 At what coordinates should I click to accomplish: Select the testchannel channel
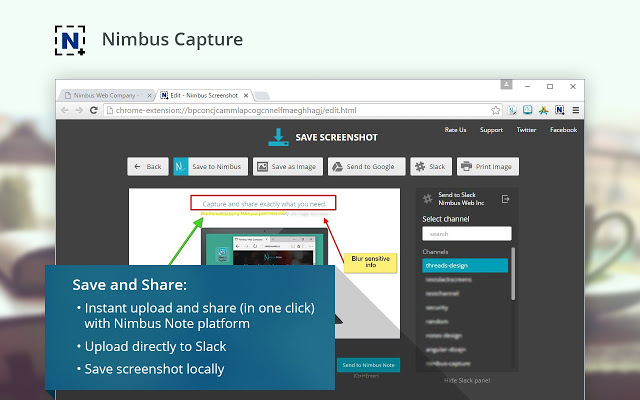tap(465, 293)
